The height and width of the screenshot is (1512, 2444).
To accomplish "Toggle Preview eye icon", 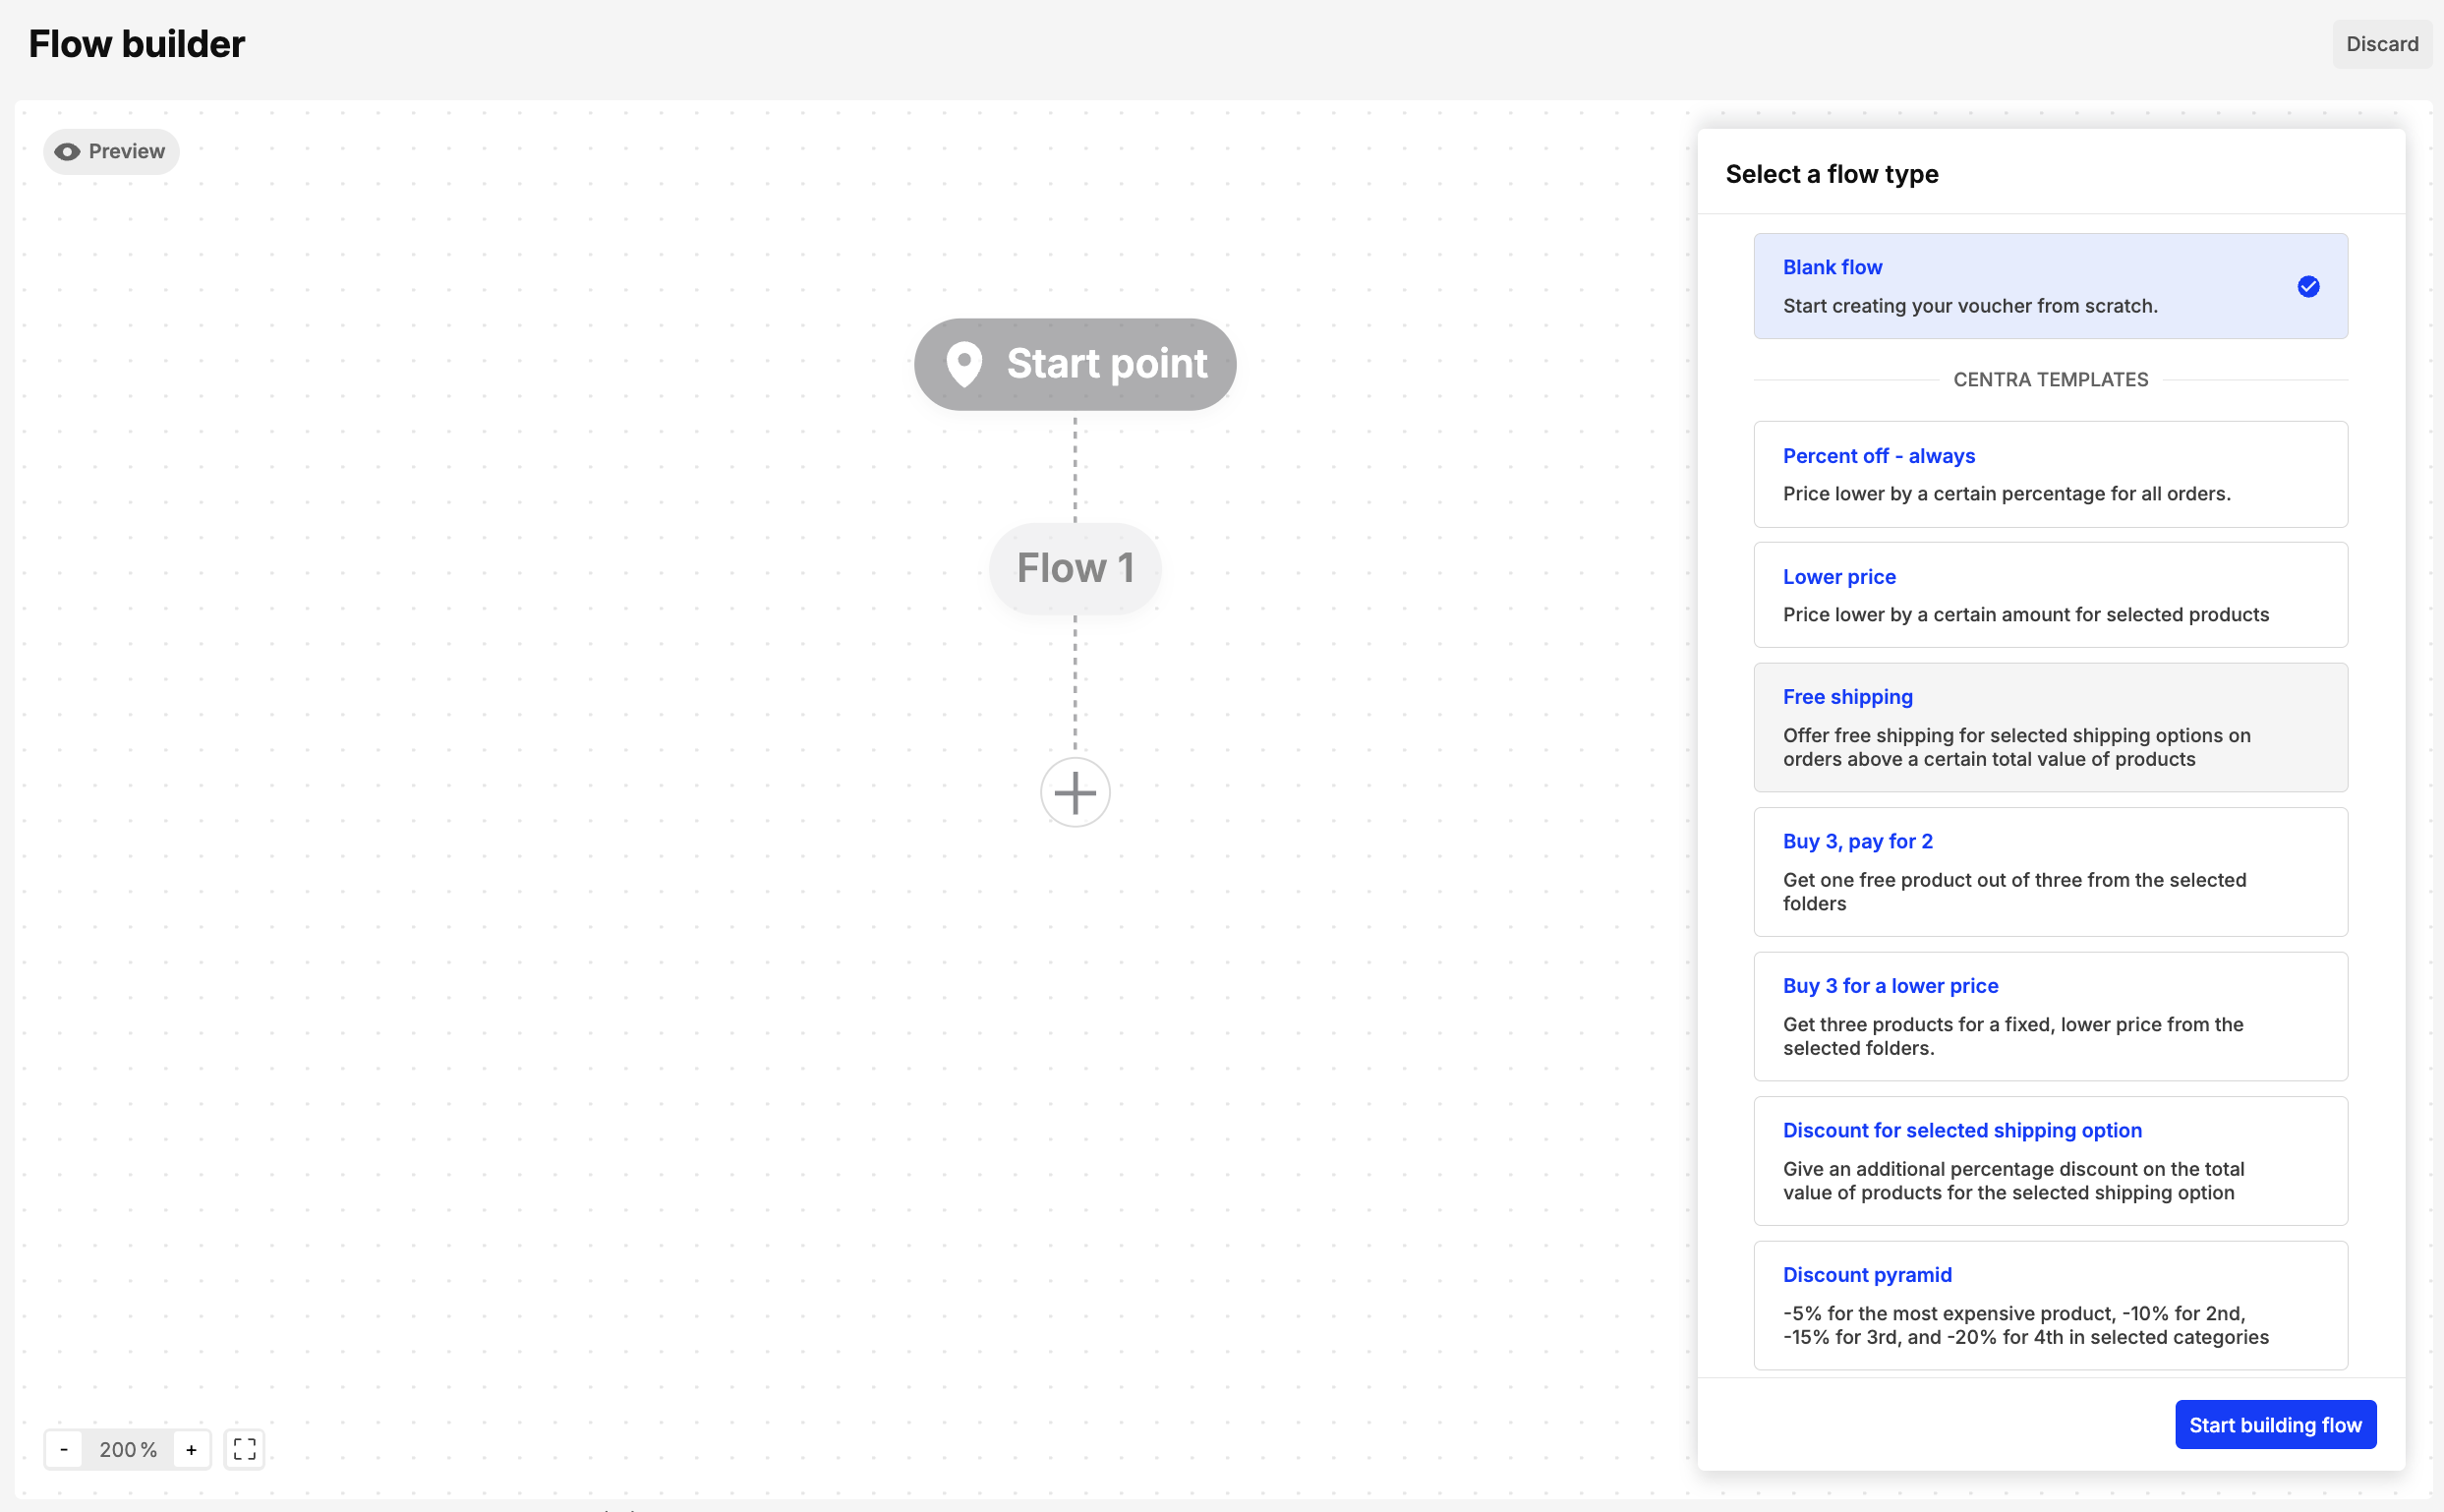I will click(67, 152).
